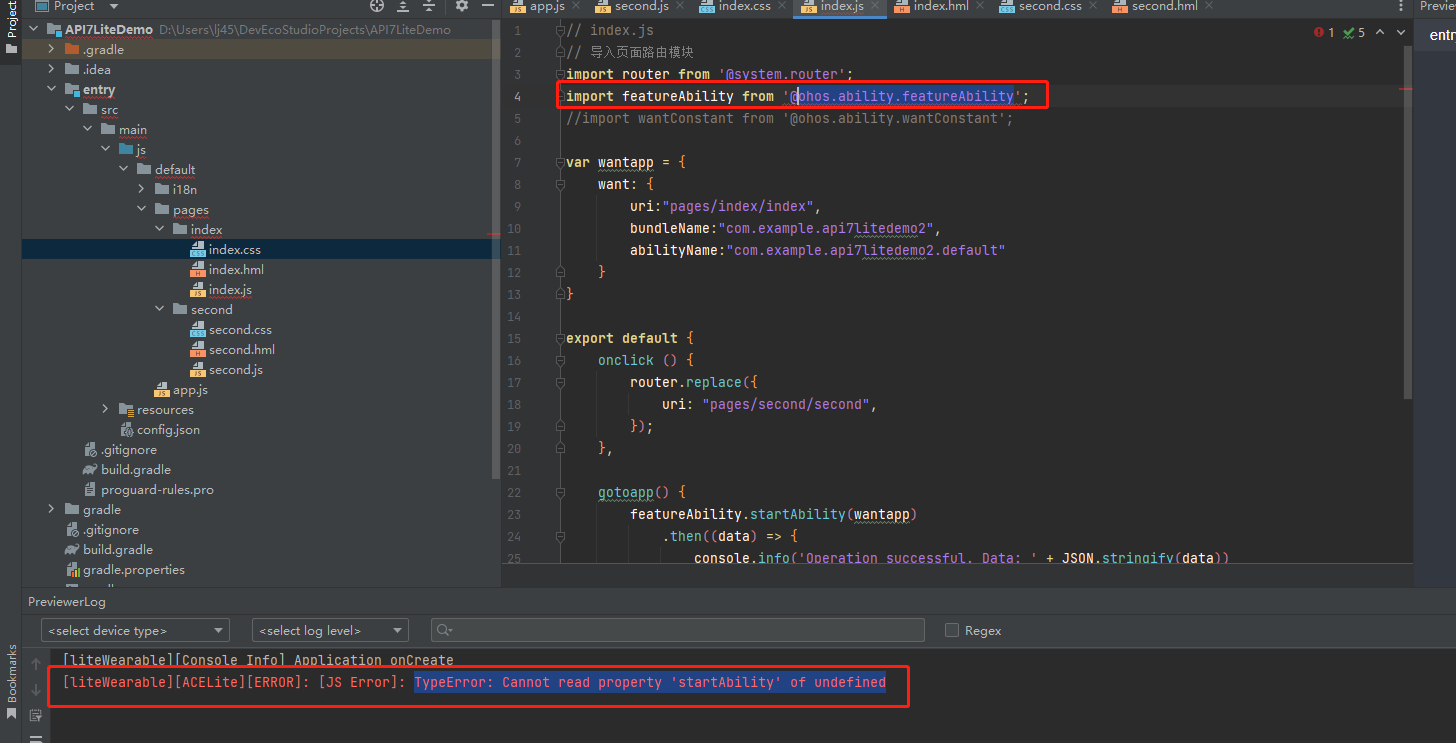This screenshot has width=1456, height=743.
Task: Click the fold marker beside 'export default {'
Action: click(561, 338)
